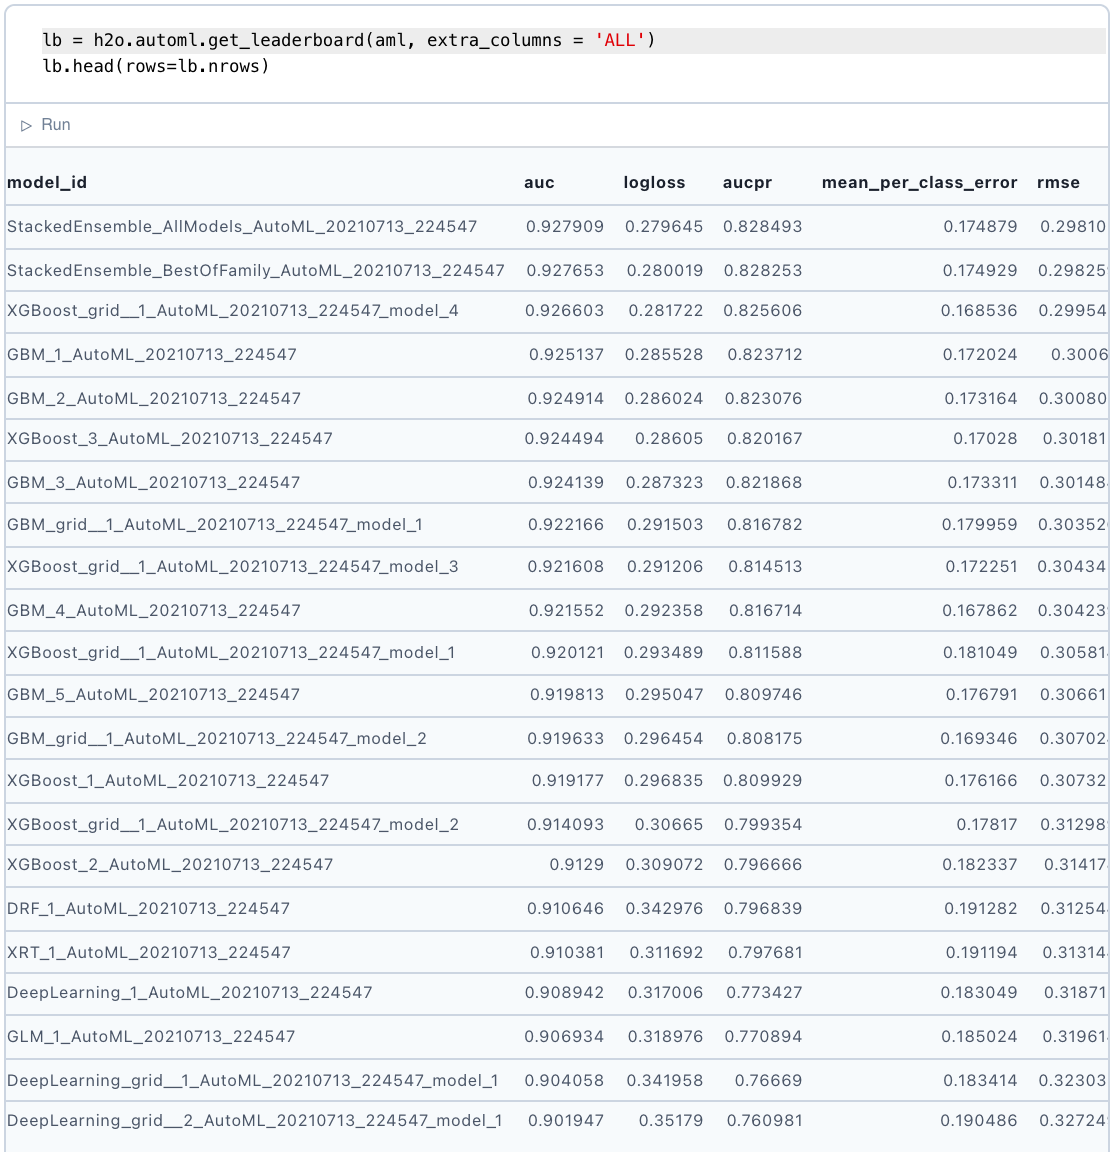
Task: Click the logloss value 0.30665
Action: click(669, 824)
